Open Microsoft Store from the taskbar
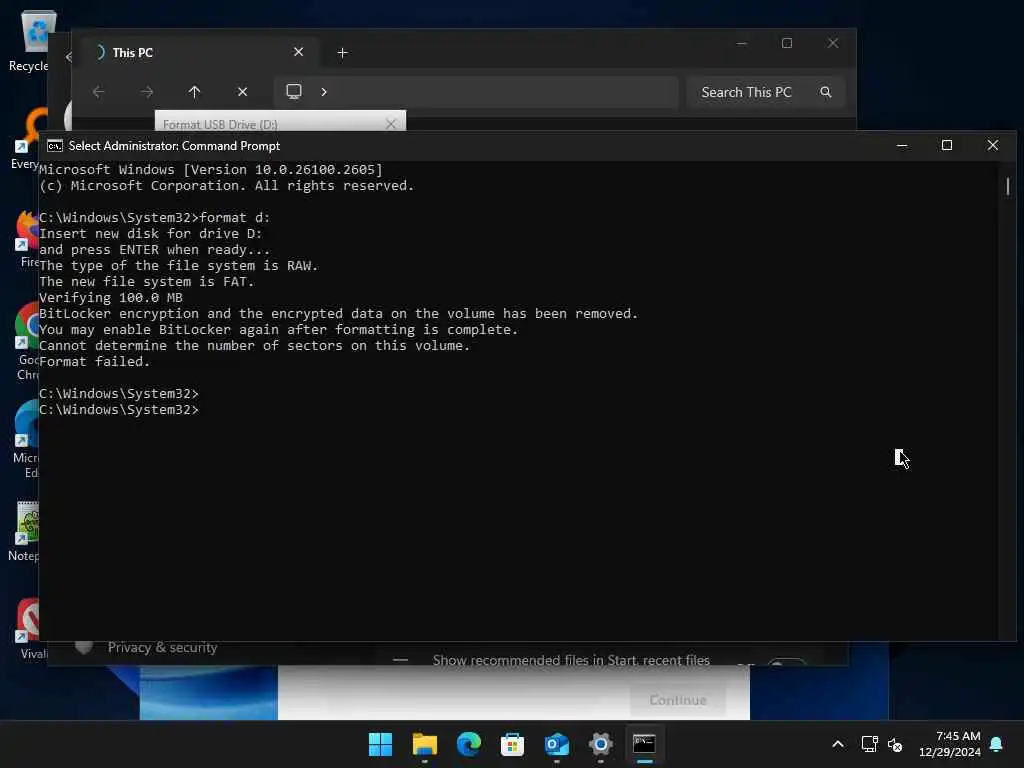1024x768 pixels. click(512, 744)
